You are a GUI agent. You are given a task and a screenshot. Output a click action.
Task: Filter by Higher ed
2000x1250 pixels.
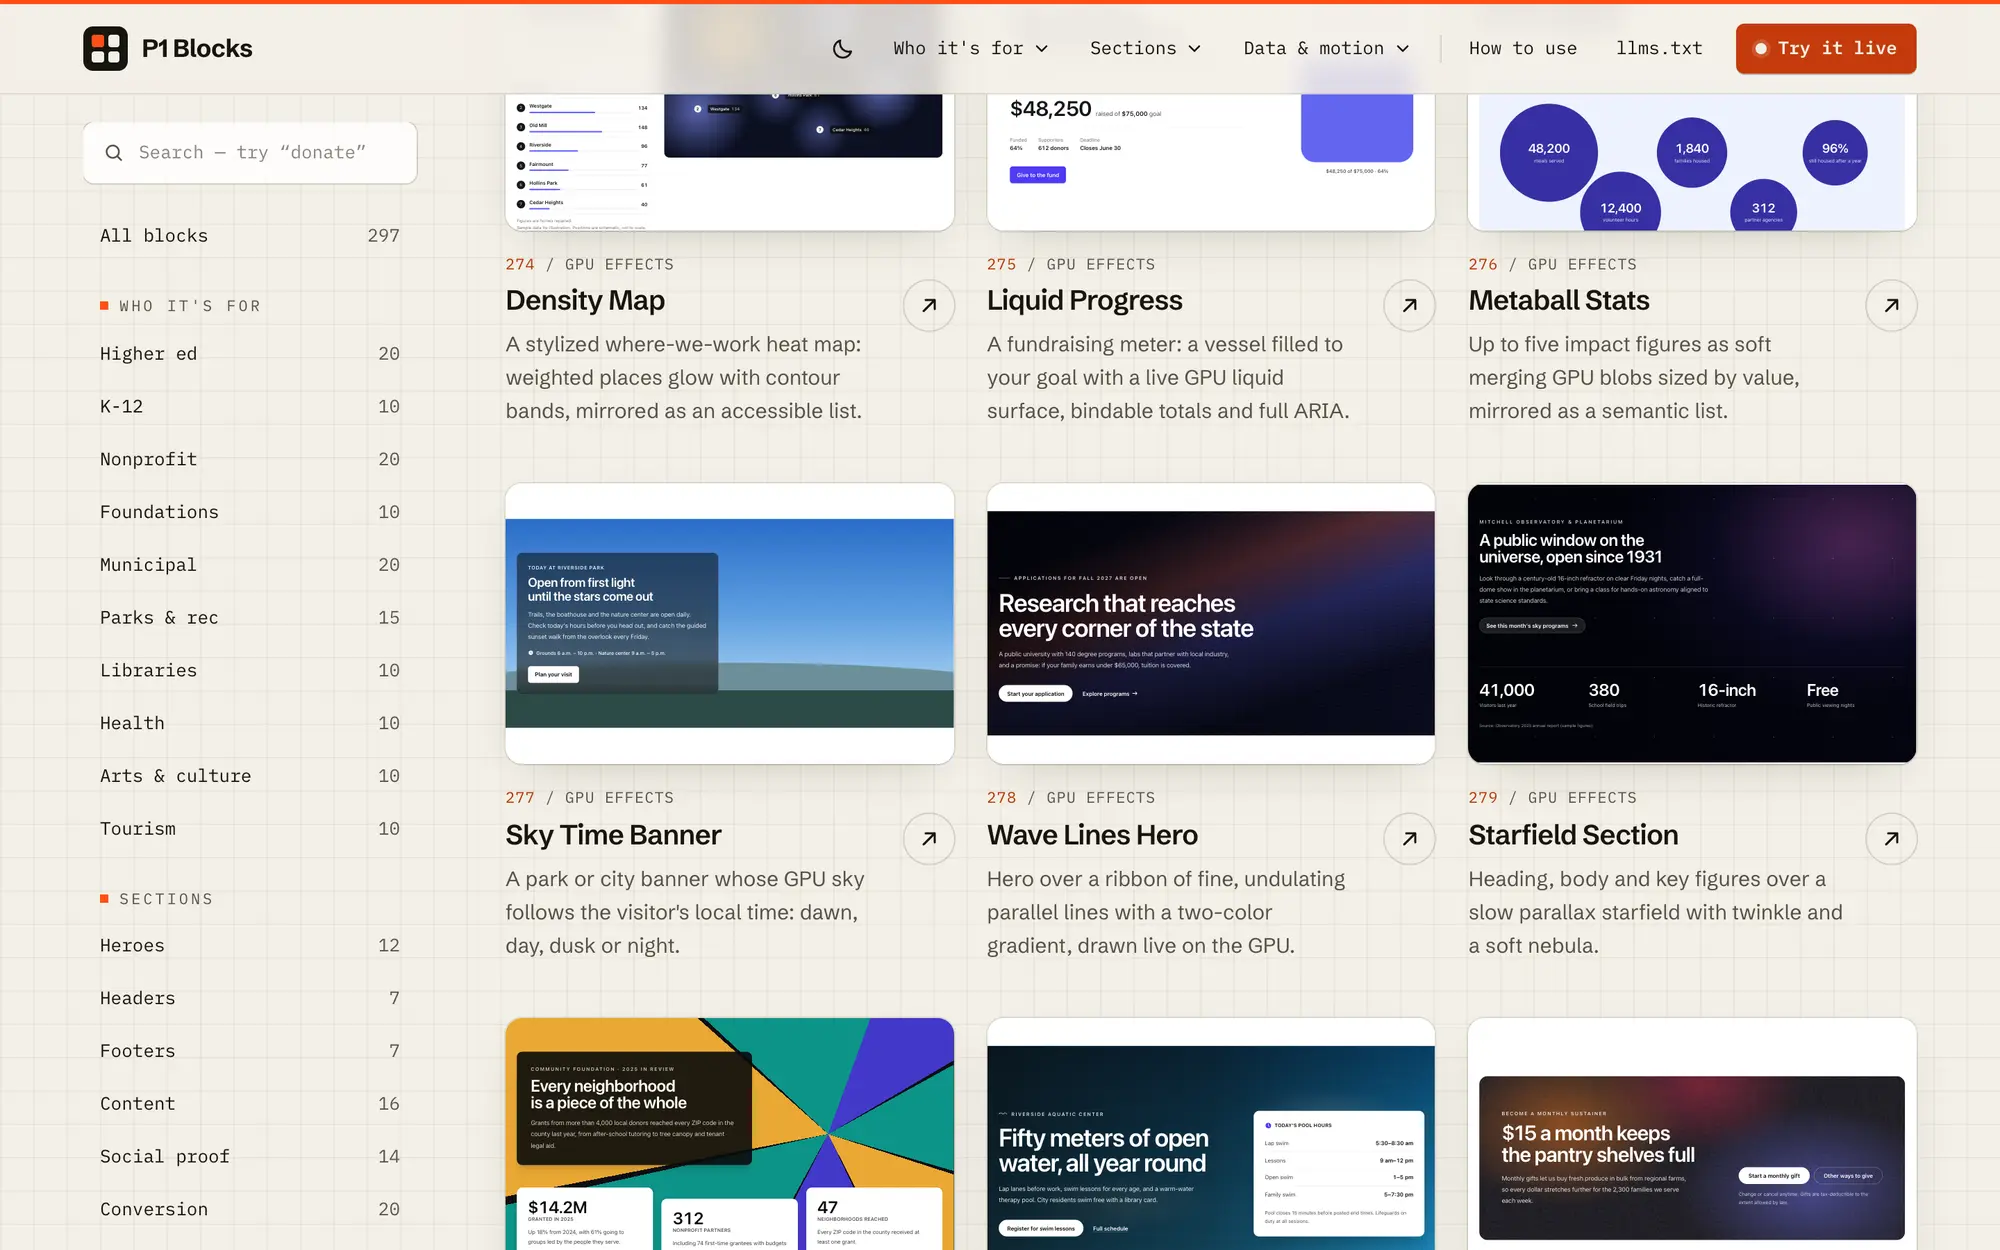pyautogui.click(x=250, y=354)
